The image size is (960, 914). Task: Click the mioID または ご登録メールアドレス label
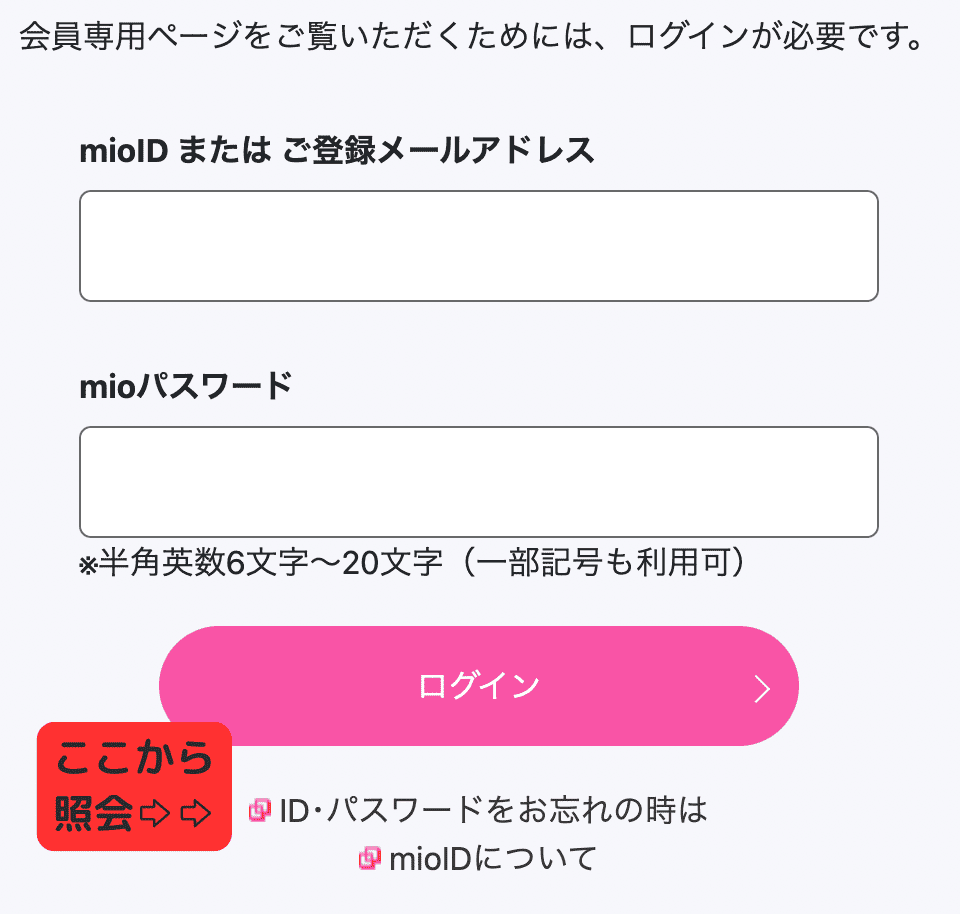[x=337, y=151]
